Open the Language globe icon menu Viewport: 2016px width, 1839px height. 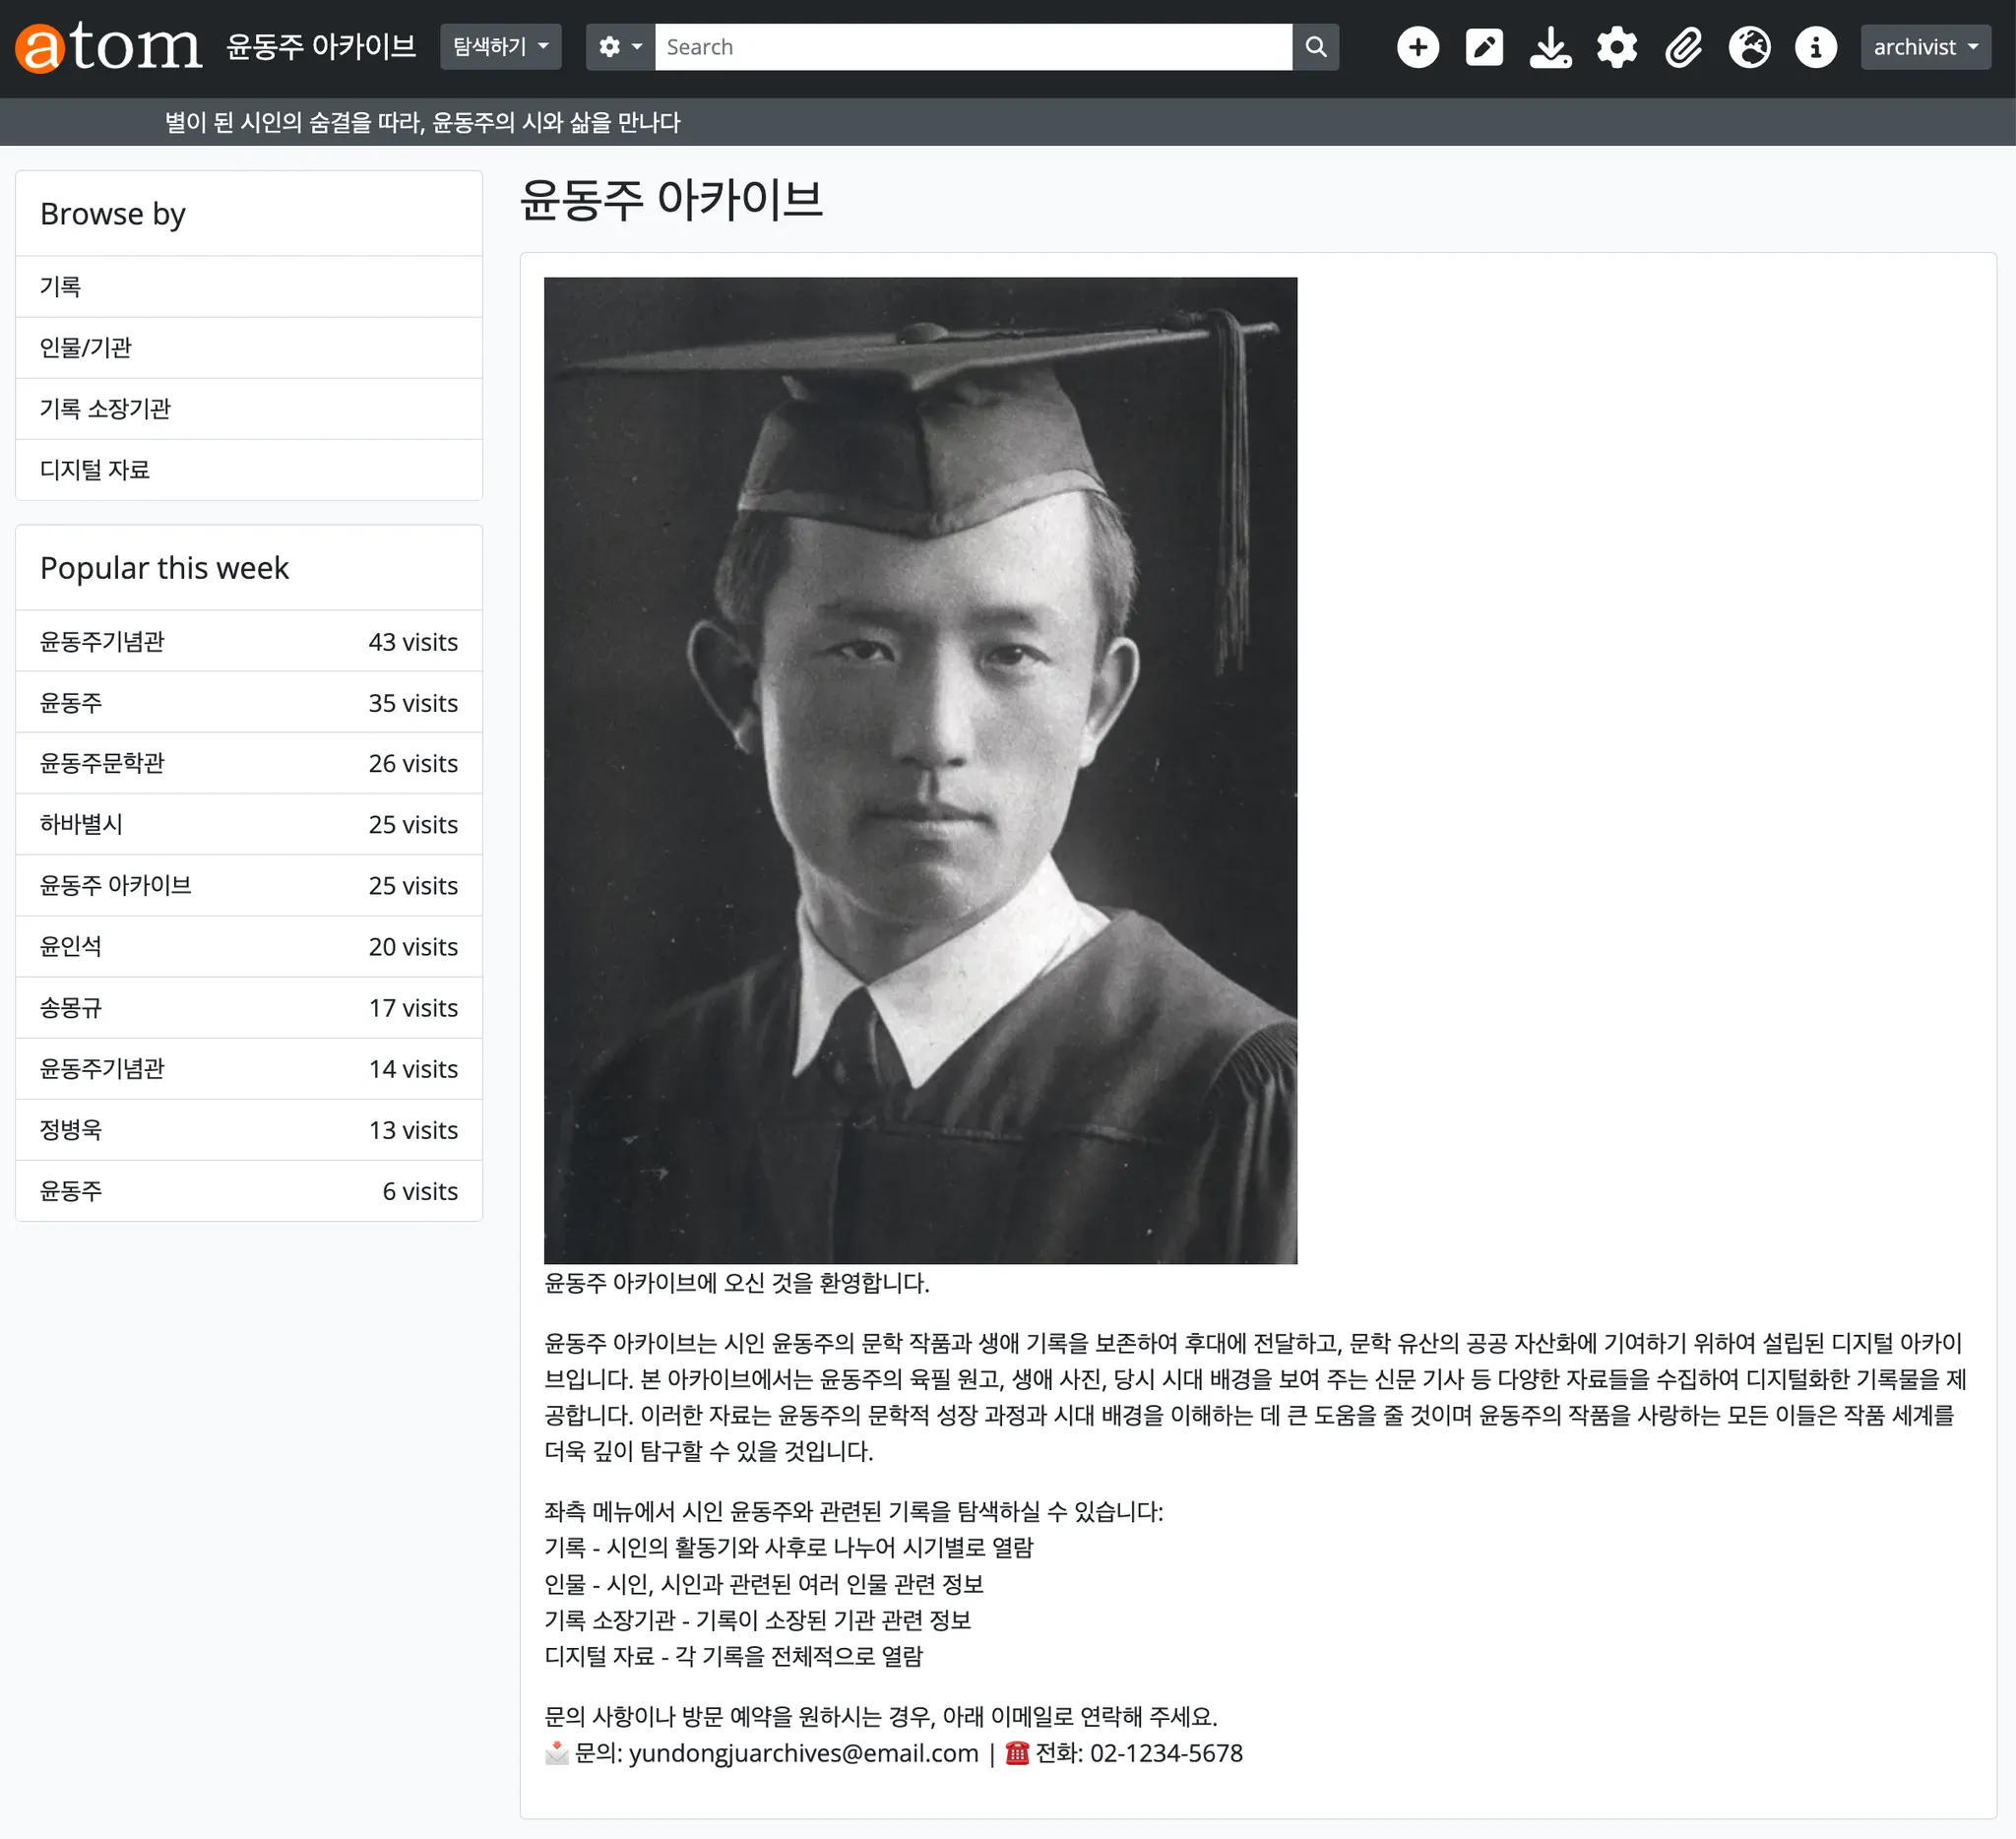click(1749, 47)
